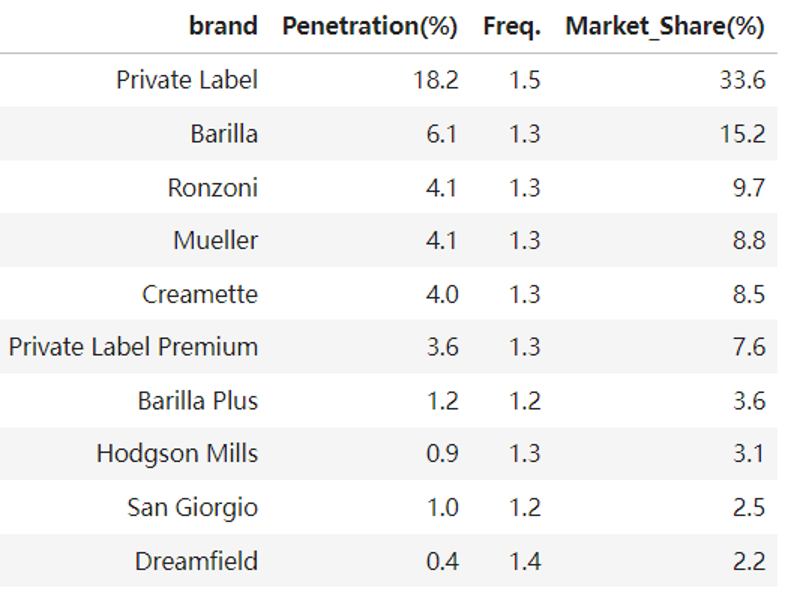Click the 18.2 penetration value

tap(436, 80)
